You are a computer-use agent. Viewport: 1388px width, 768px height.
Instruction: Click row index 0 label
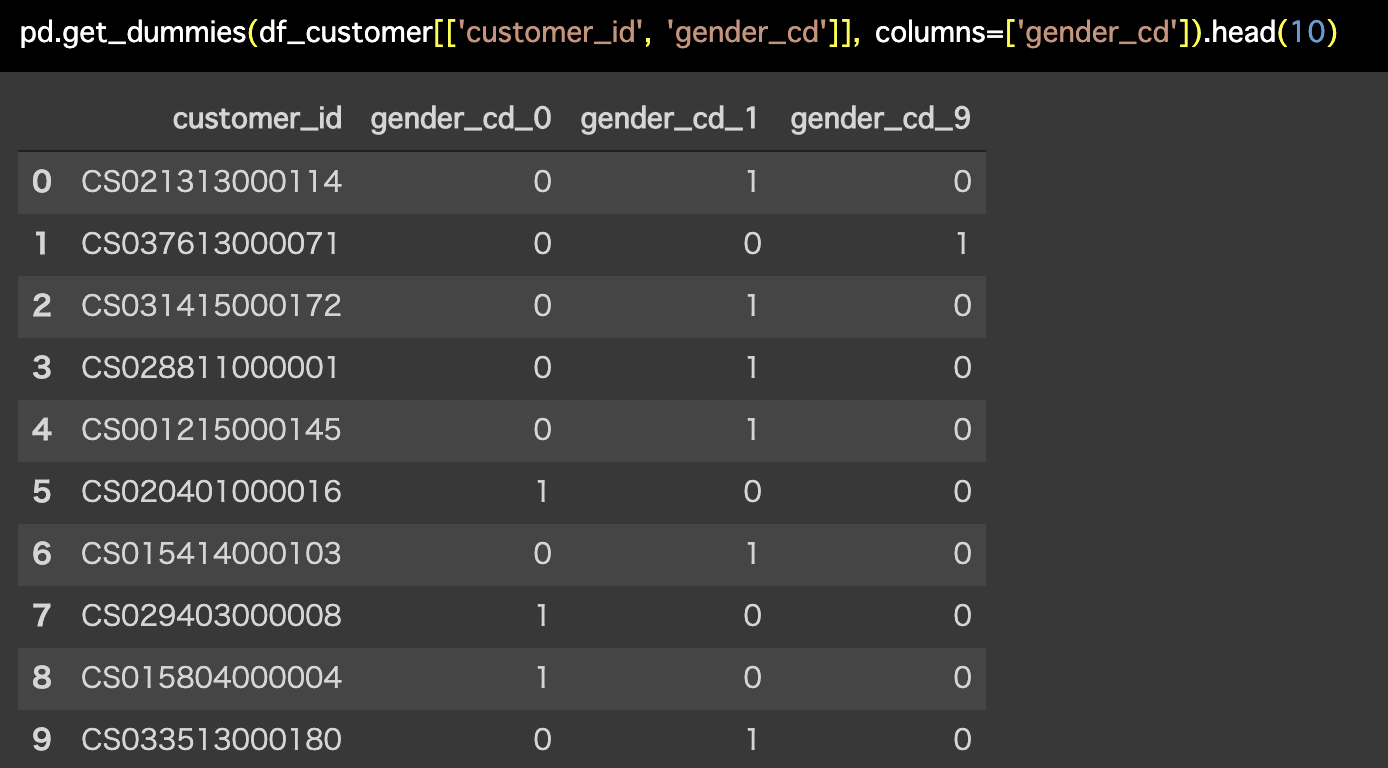tap(41, 182)
